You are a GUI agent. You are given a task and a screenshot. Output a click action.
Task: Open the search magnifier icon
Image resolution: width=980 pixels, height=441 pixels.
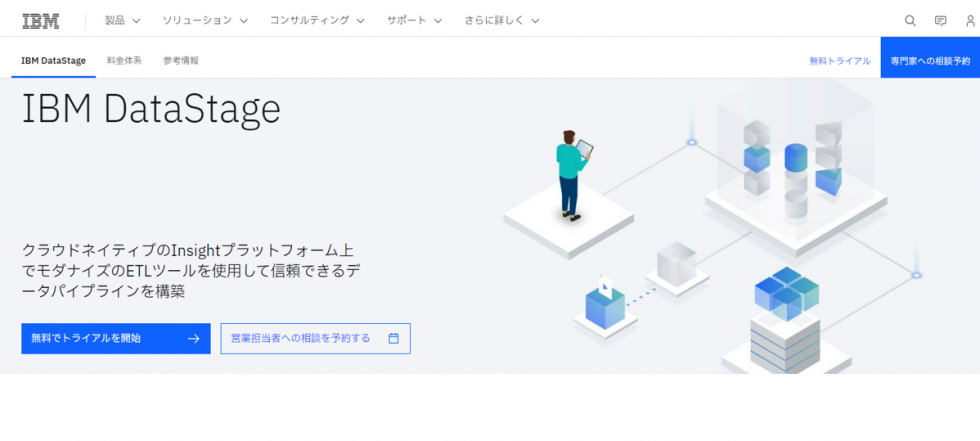pyautogui.click(x=910, y=20)
